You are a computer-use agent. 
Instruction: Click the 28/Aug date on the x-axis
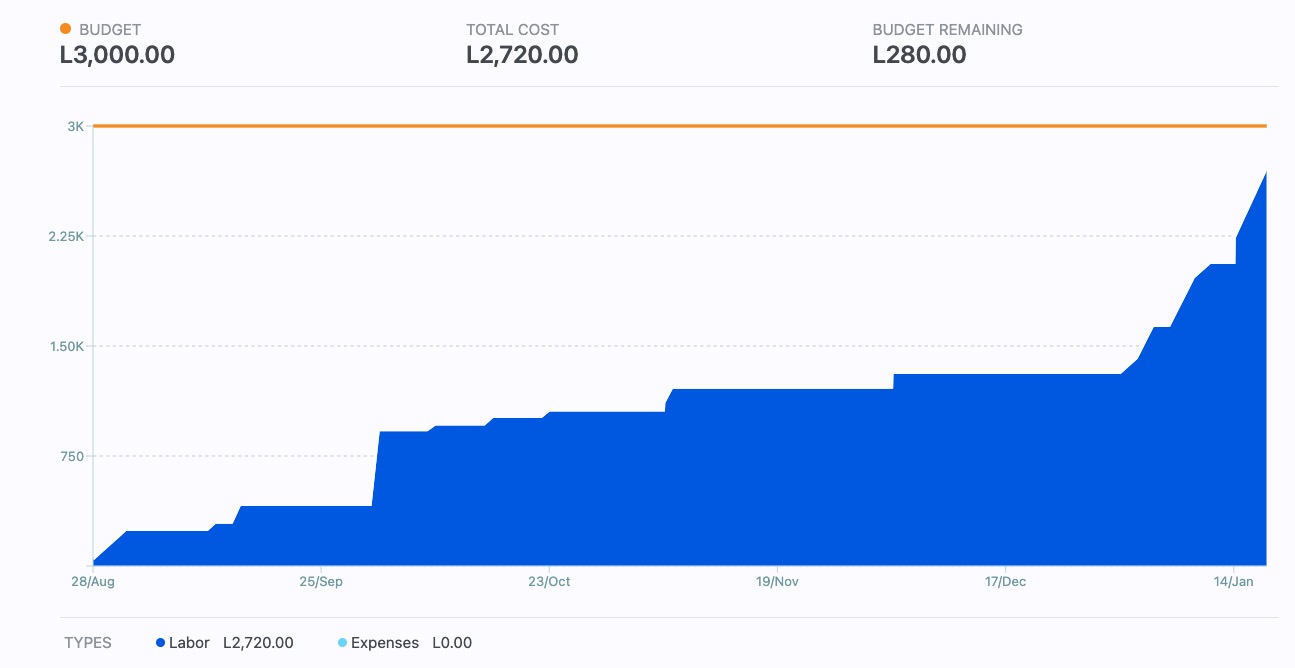tap(91, 582)
